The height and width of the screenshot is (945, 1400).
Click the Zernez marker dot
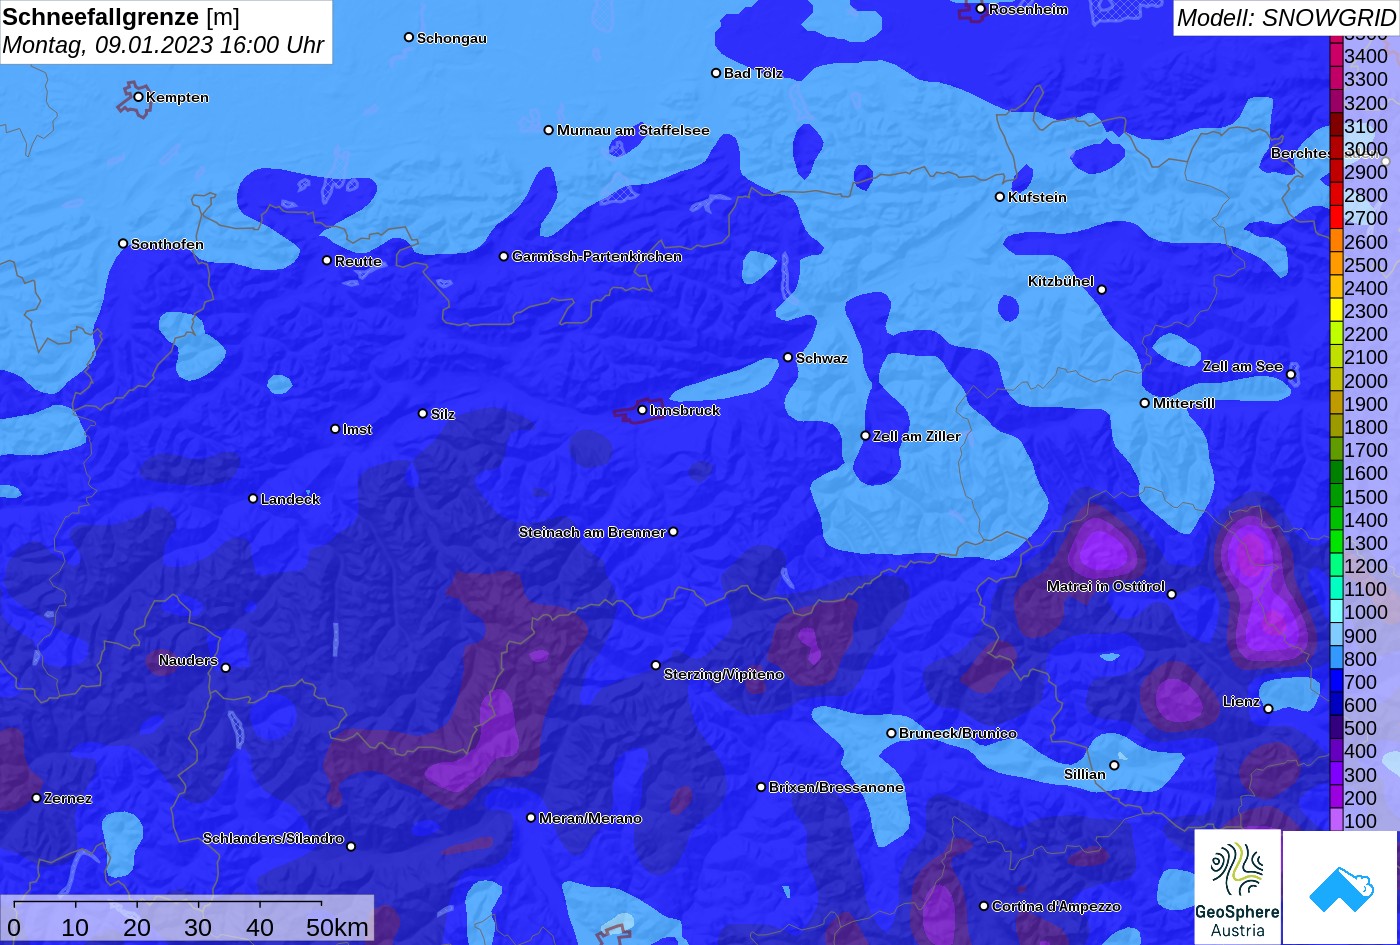click(36, 798)
